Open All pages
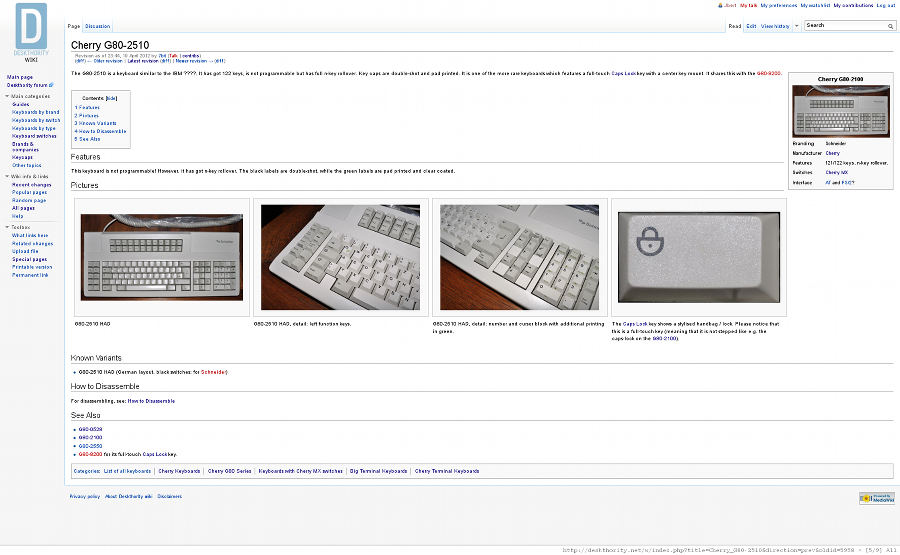The height and width of the screenshot is (555, 900). coord(23,208)
